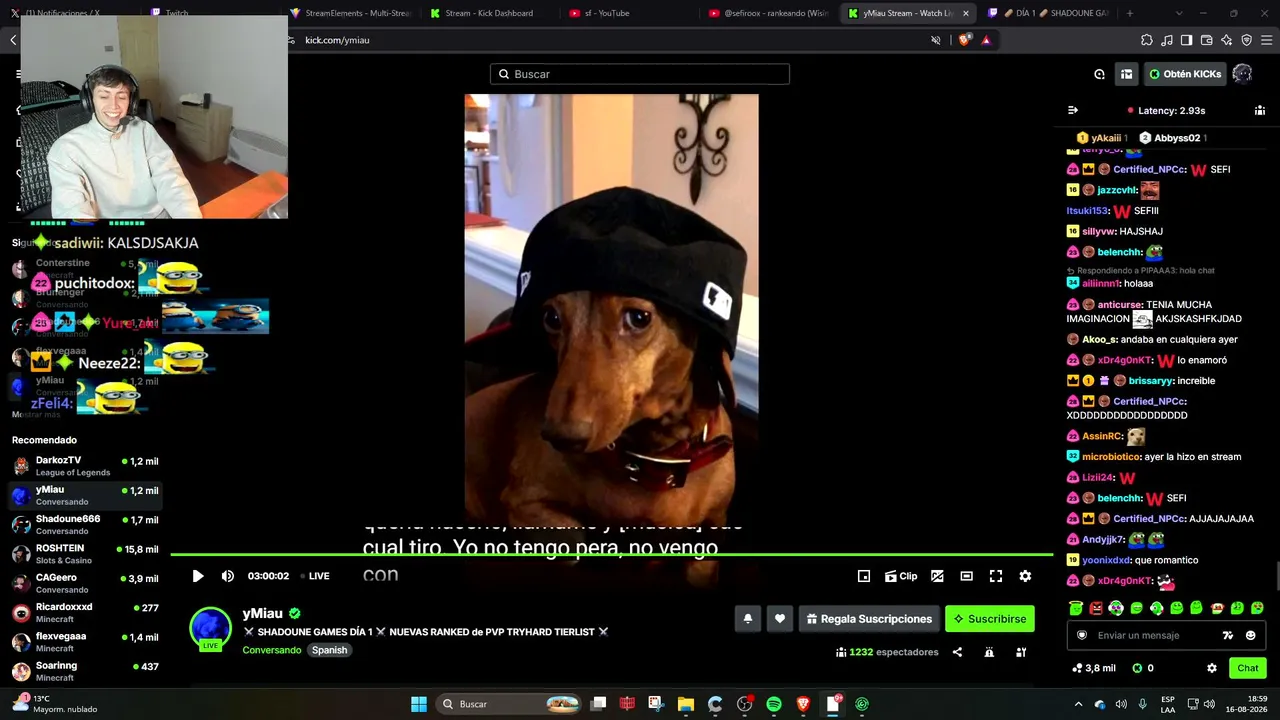The width and height of the screenshot is (1280, 720).
Task: Focus the Buscar search field on Kick
Action: [x=640, y=74]
